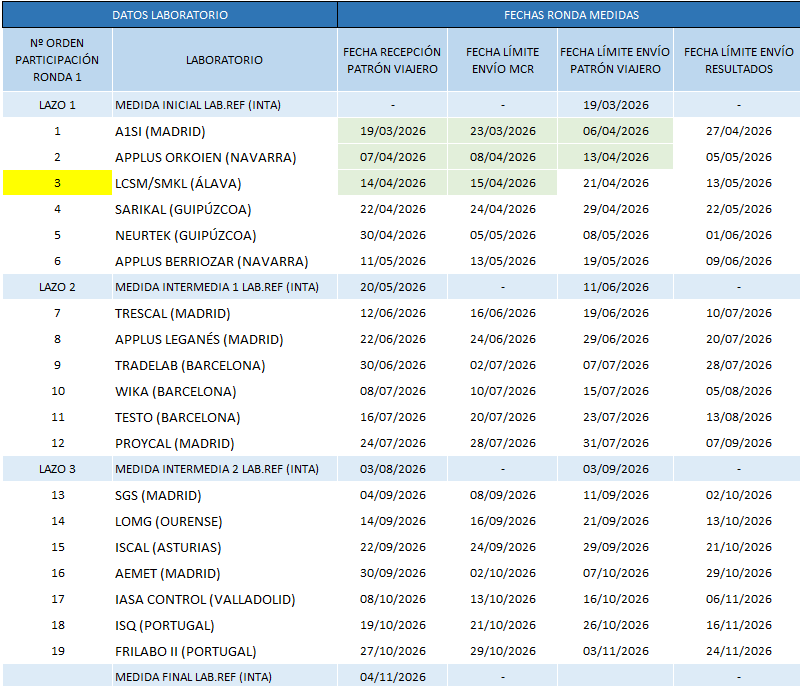The height and width of the screenshot is (686, 800).
Task: Select the LABORATORIO column header
Action: [224, 60]
